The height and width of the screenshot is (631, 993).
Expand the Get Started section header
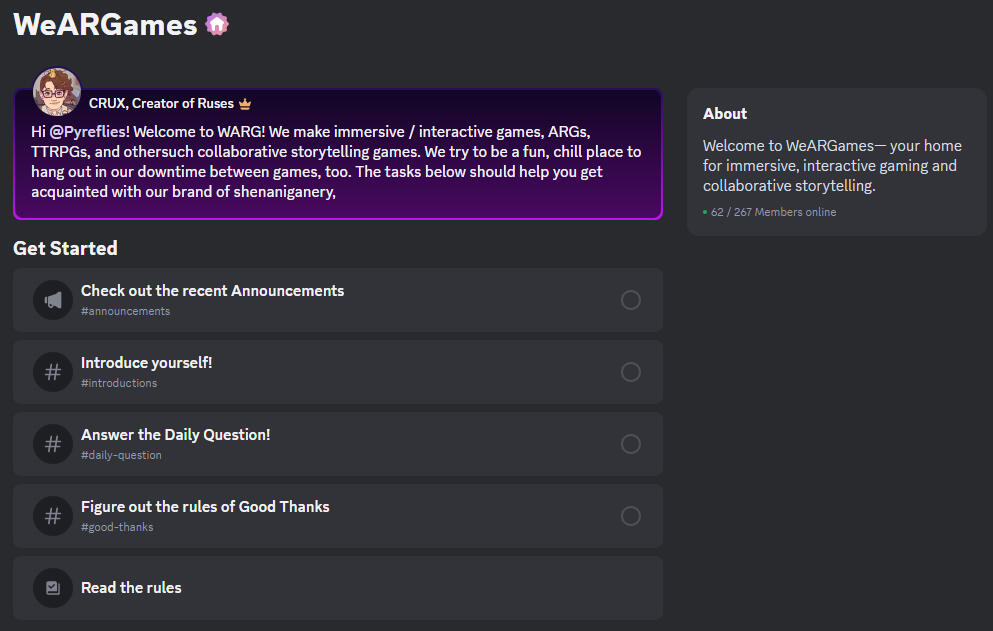[x=65, y=248]
